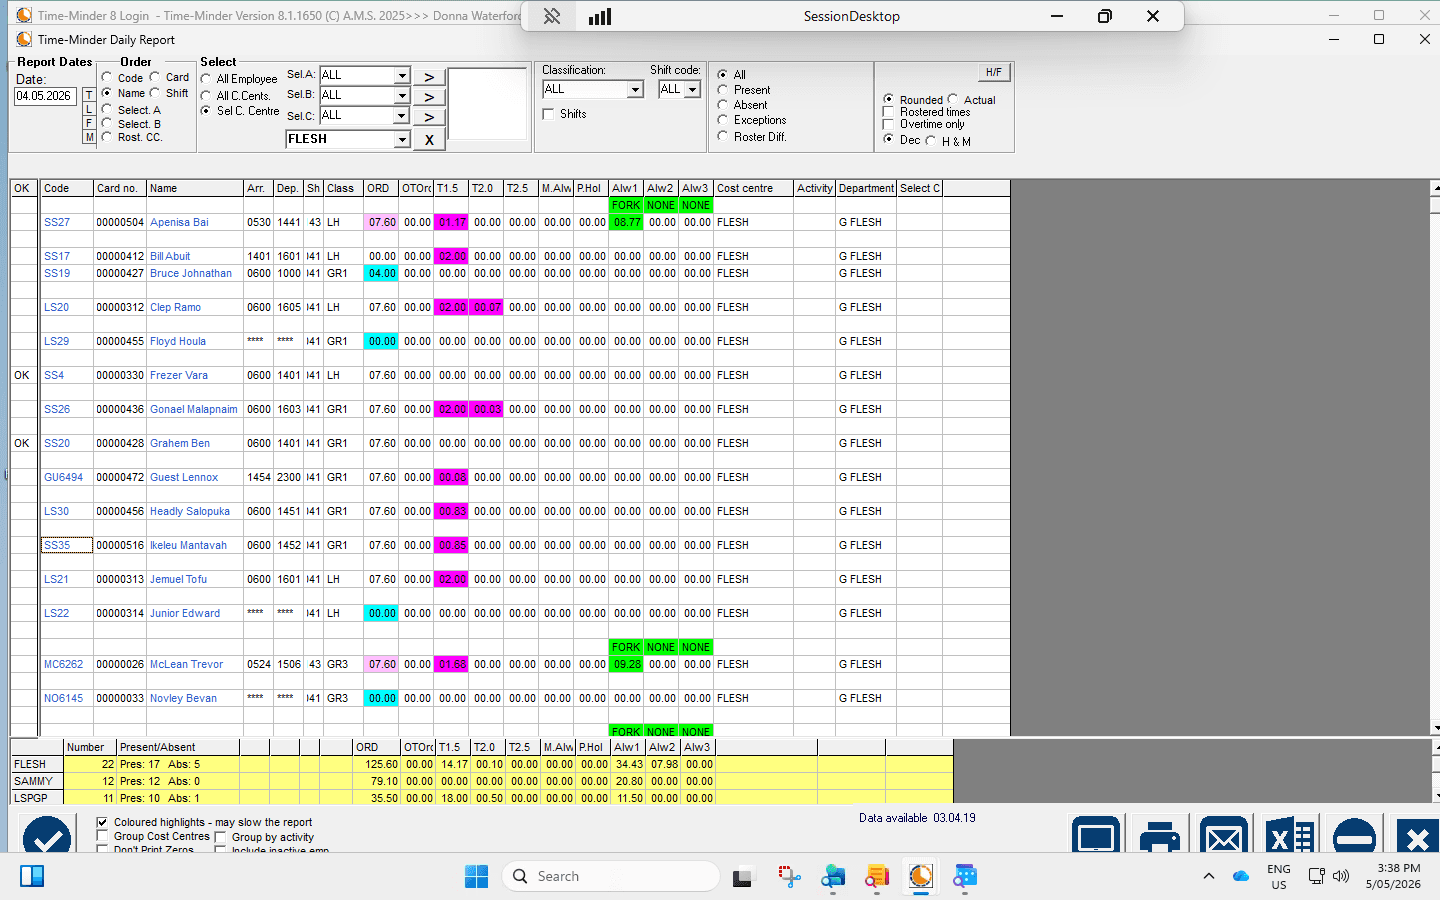The height and width of the screenshot is (900, 1440).
Task: Open the Snipping Tool taskbar icon
Action: point(790,877)
